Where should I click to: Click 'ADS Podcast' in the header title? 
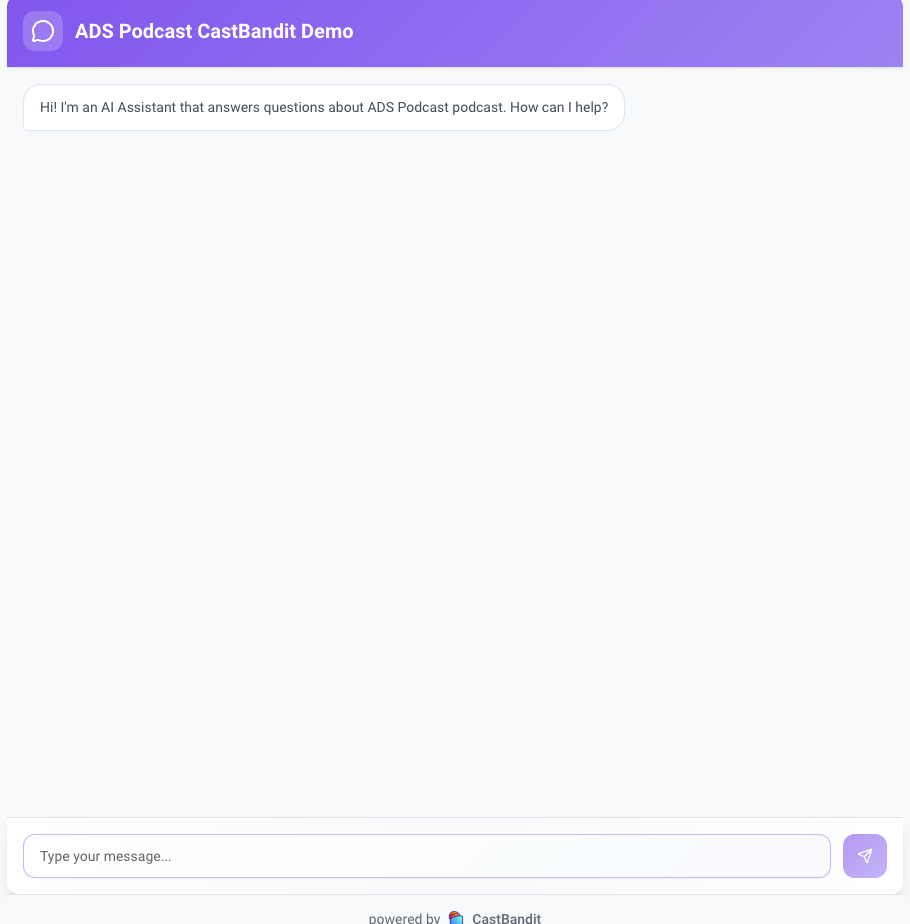[133, 31]
